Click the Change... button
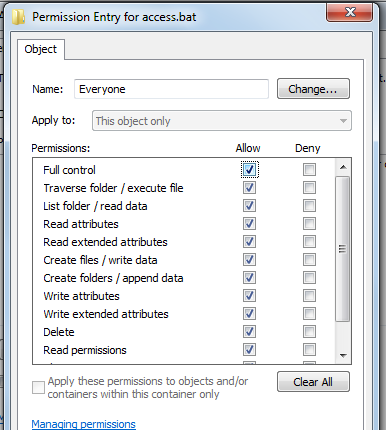386x430 pixels. click(313, 89)
